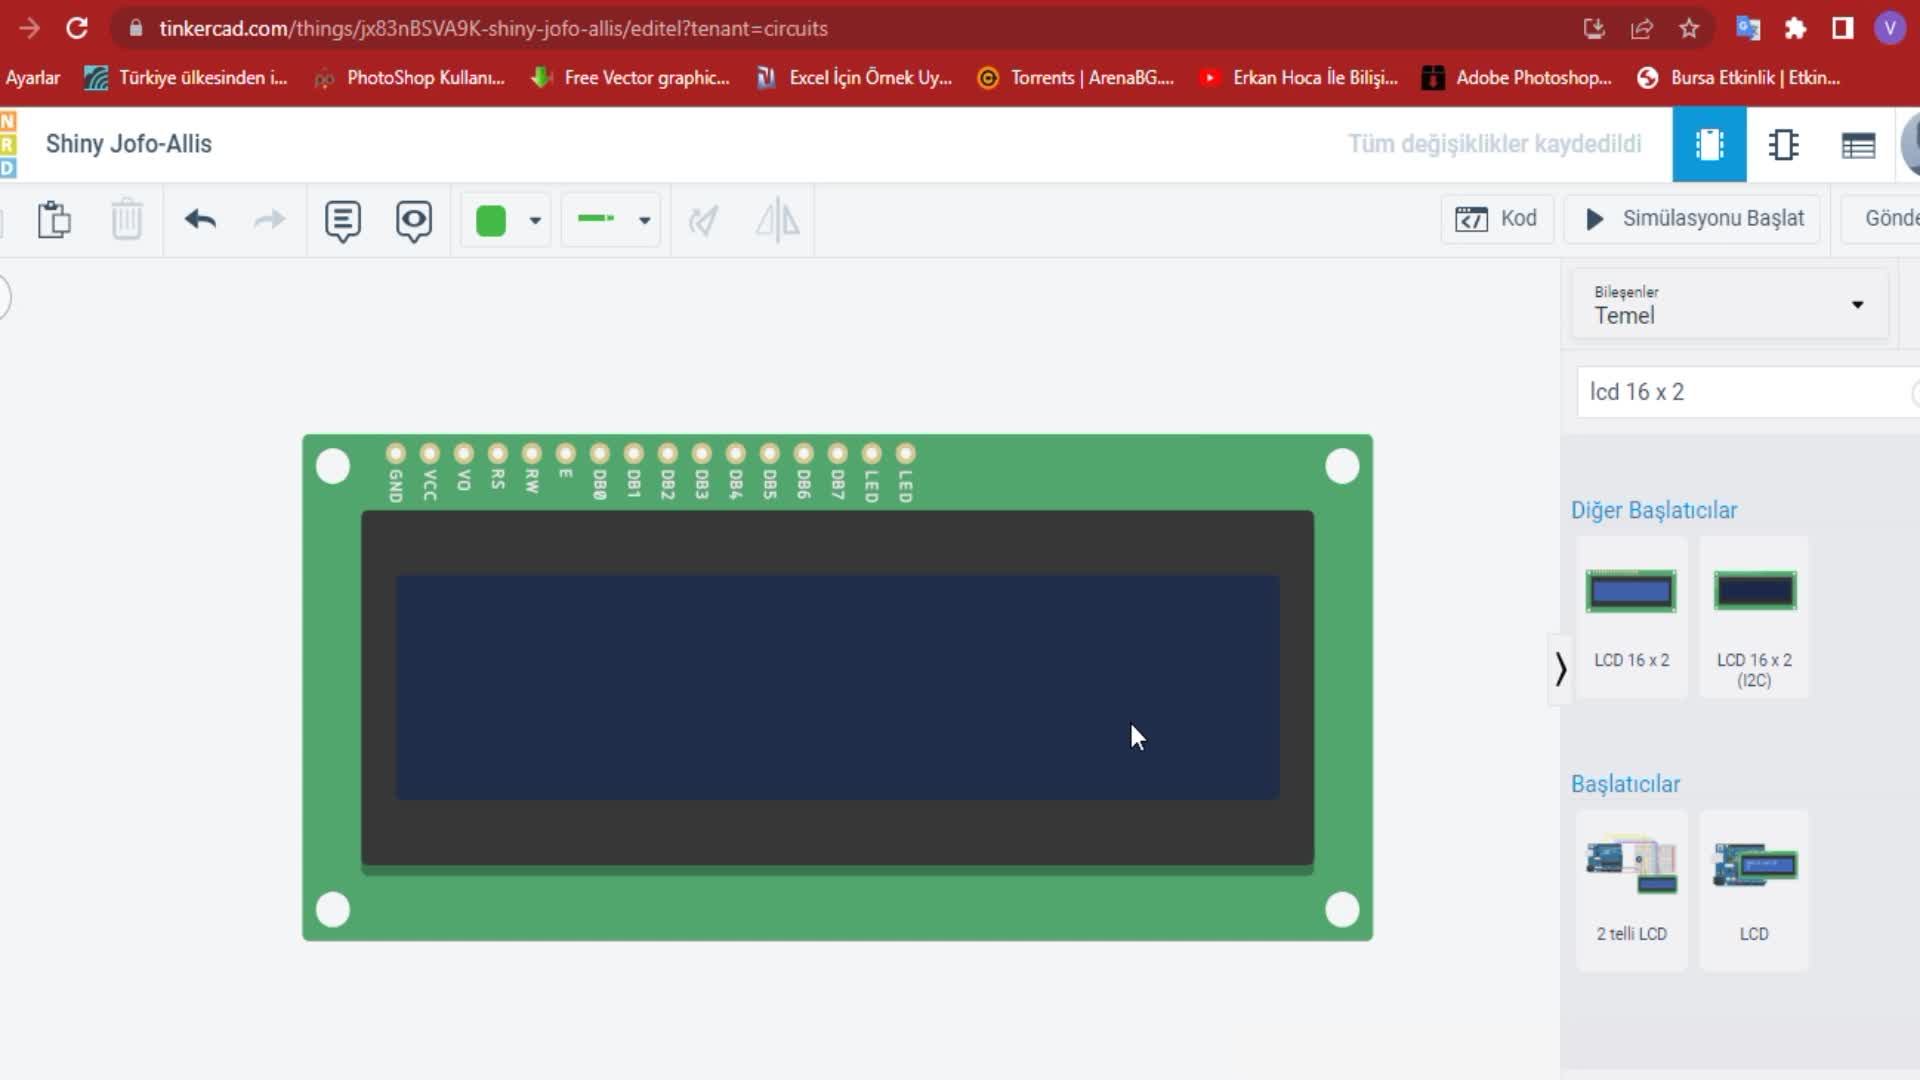
Task: Click the redo action icon
Action: pyautogui.click(x=269, y=219)
